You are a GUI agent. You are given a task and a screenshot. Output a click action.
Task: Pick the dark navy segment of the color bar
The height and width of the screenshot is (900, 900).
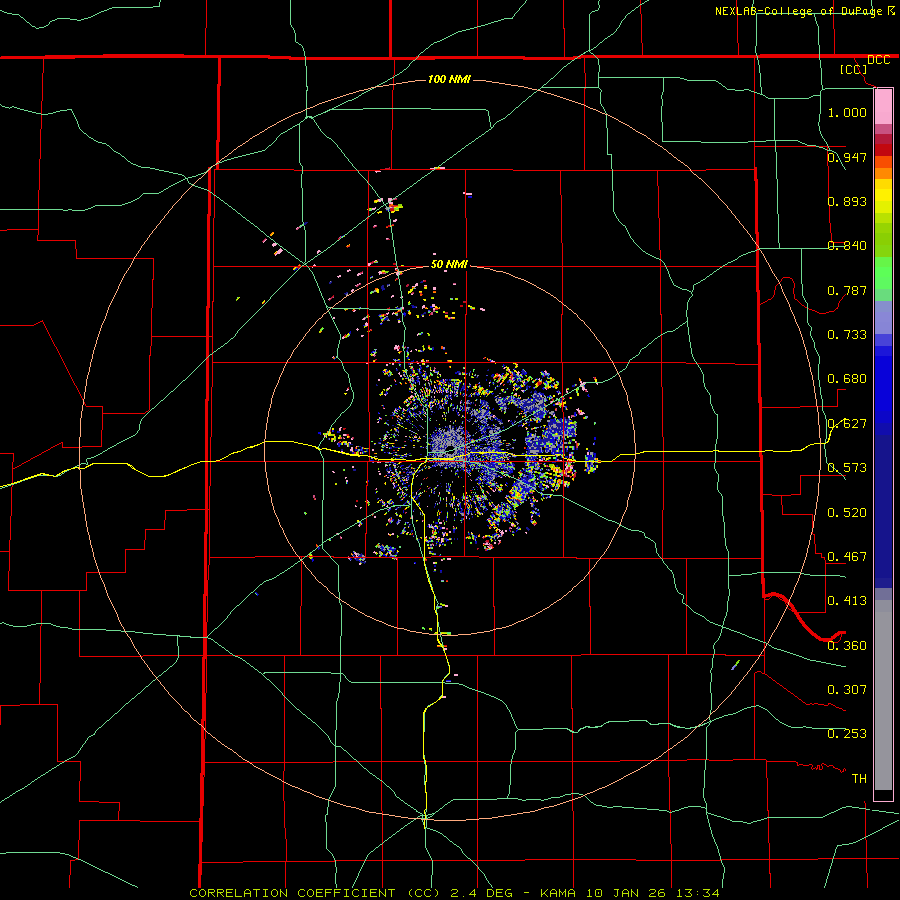click(x=883, y=511)
